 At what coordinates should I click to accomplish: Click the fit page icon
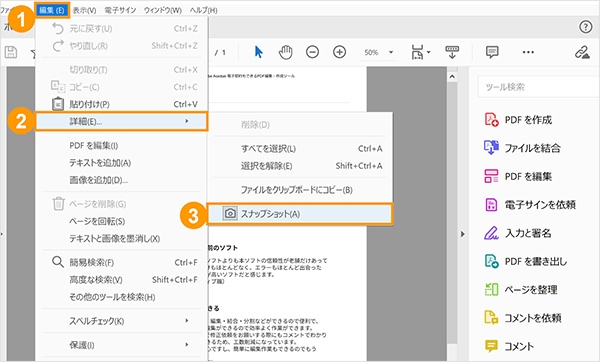tap(417, 52)
